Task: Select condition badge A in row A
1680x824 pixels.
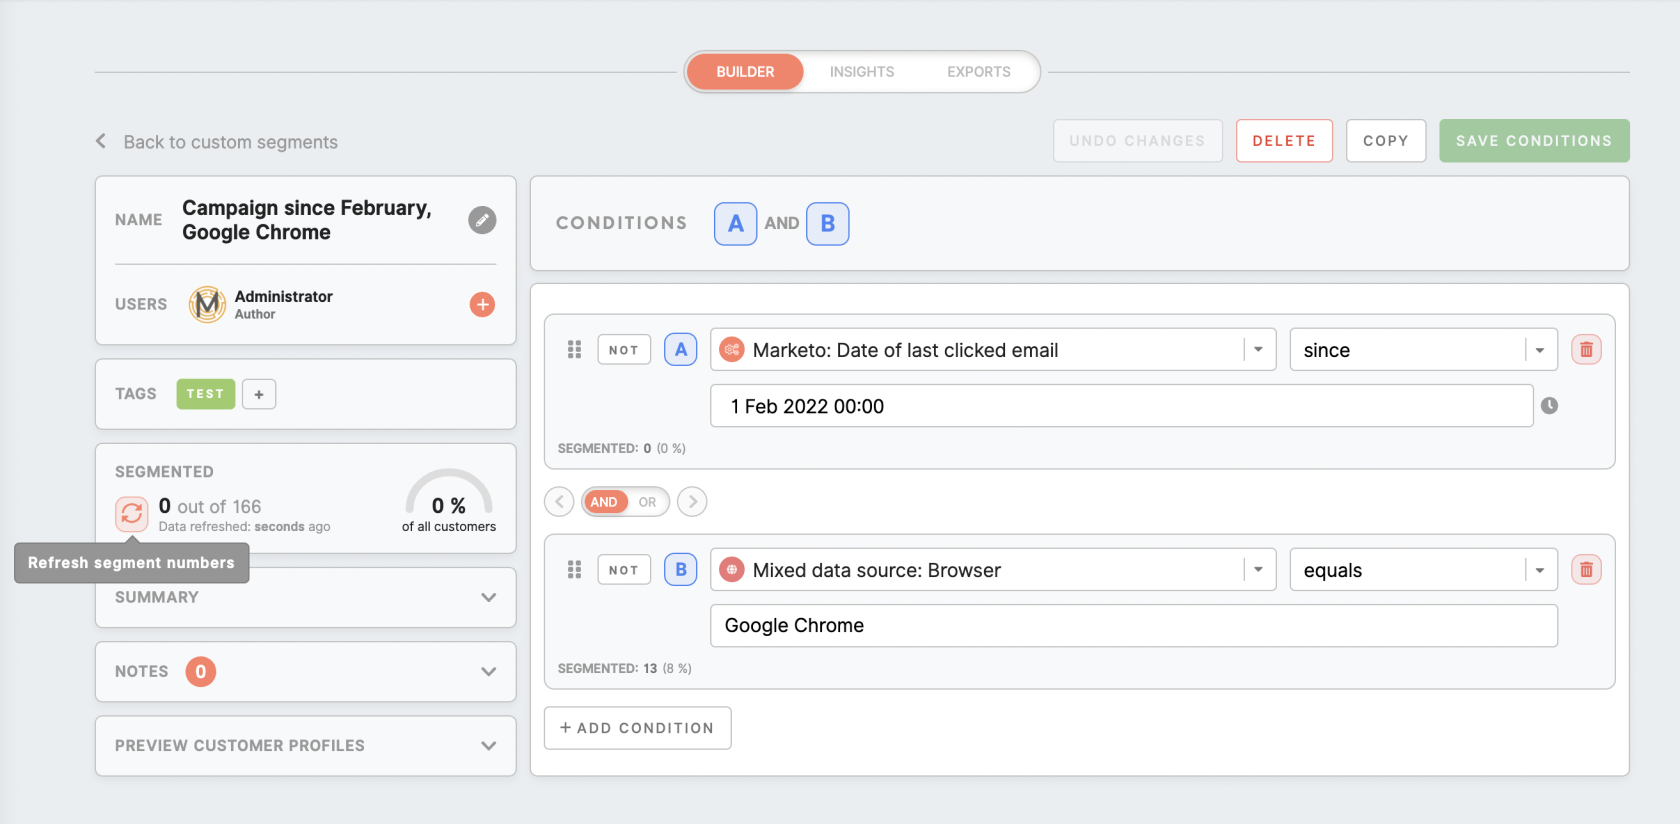Action: (681, 350)
